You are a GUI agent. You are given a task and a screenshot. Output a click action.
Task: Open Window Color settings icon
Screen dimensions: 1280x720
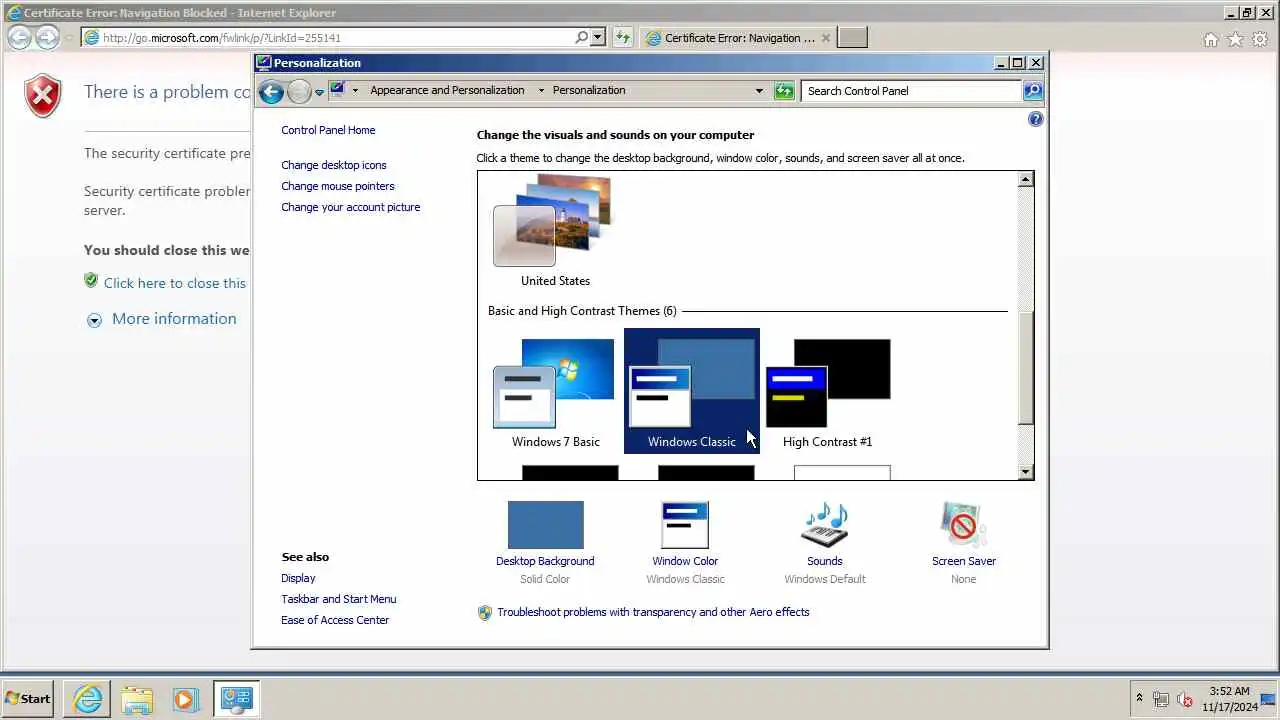pos(685,525)
